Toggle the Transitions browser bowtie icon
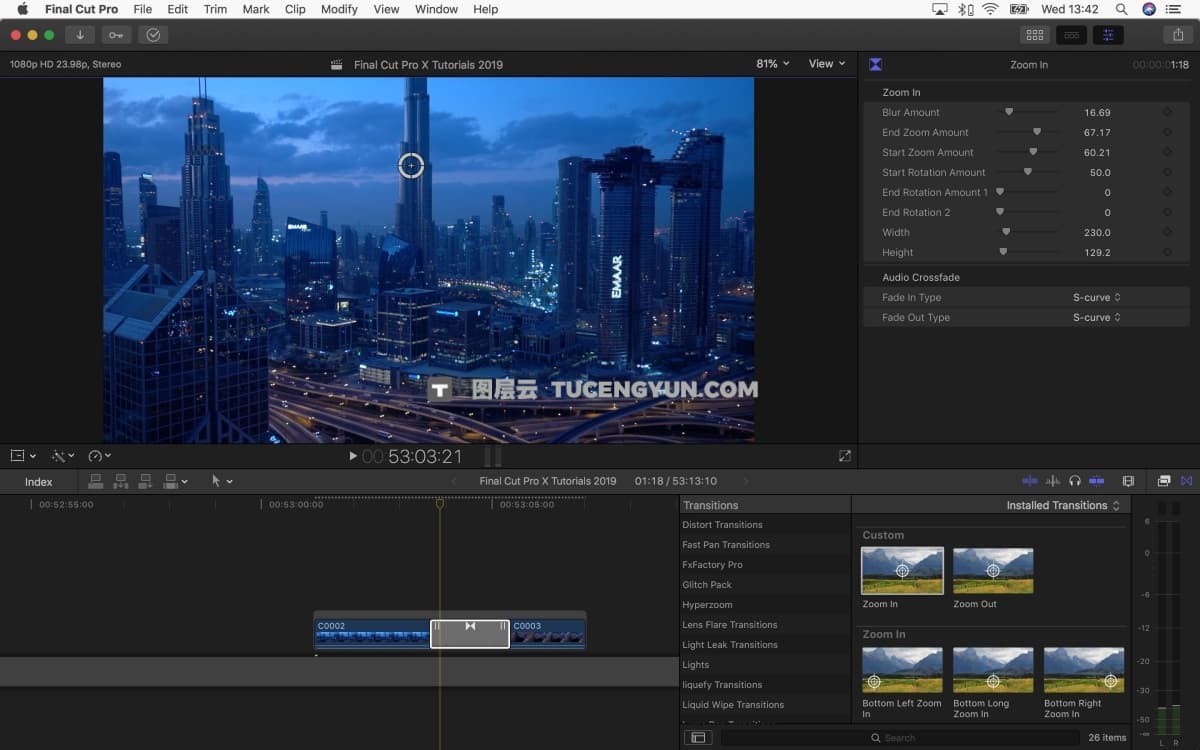The image size is (1200, 750). tap(1187, 481)
